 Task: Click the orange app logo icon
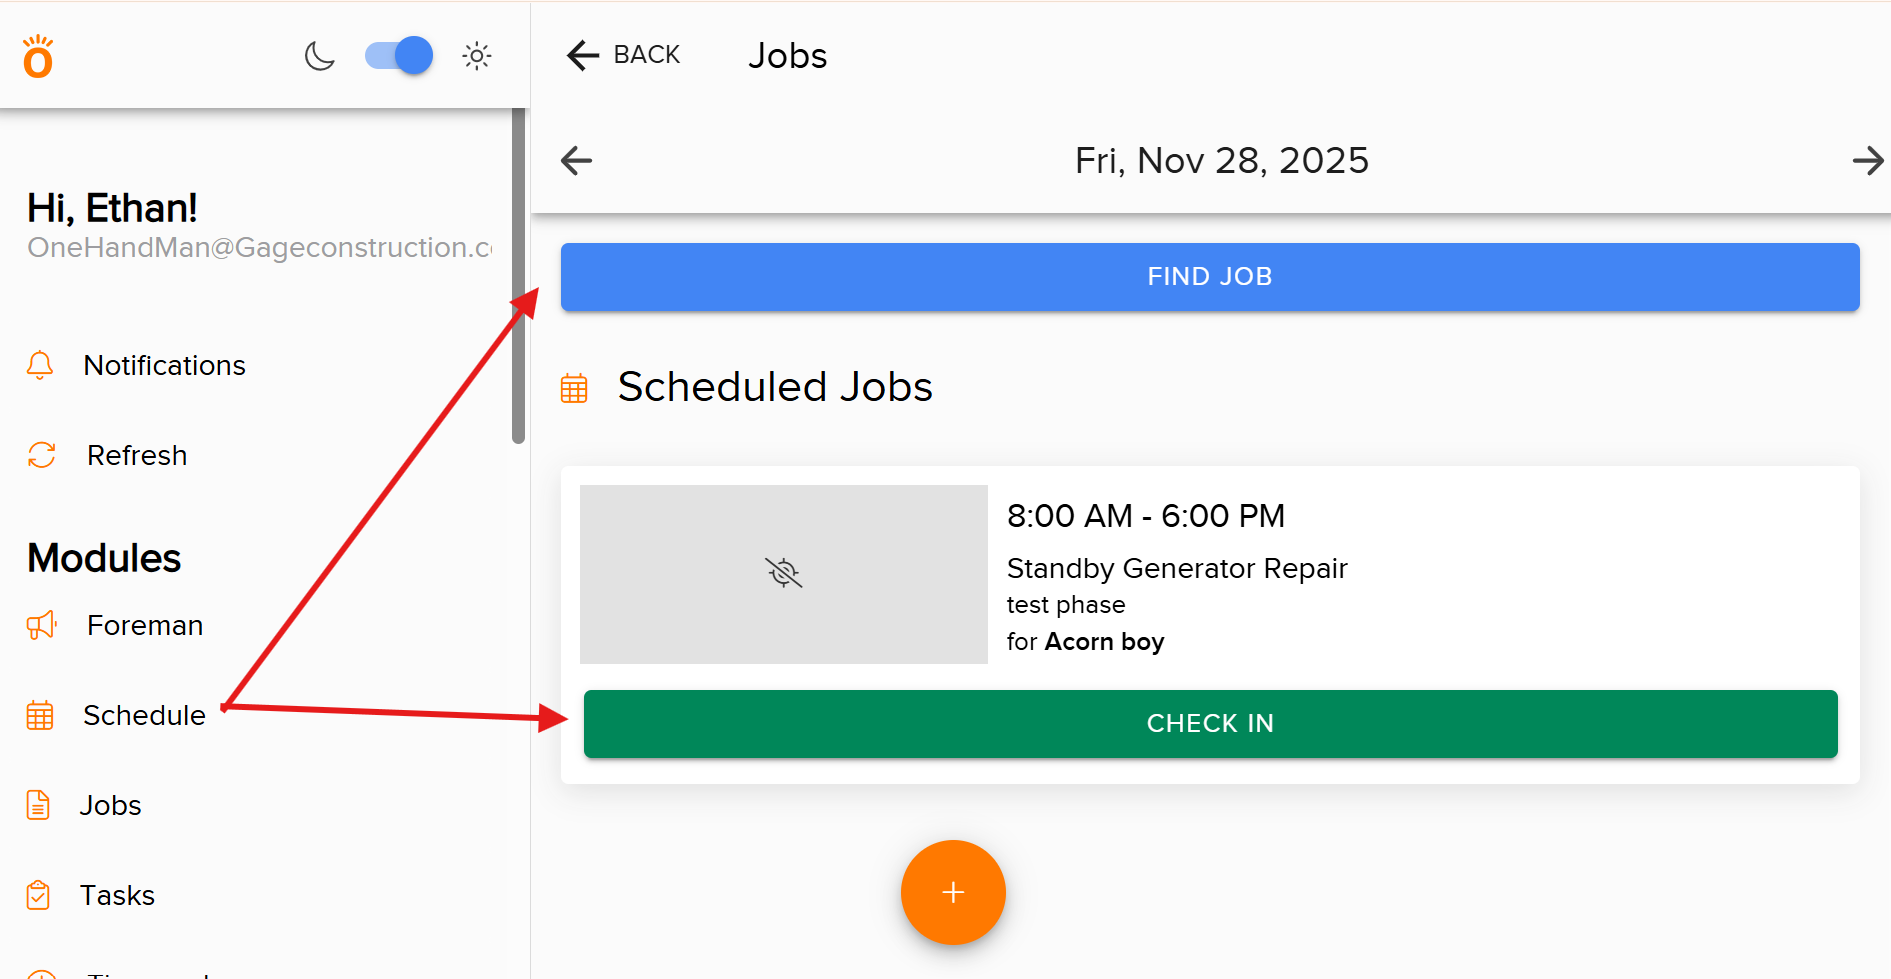click(x=38, y=57)
